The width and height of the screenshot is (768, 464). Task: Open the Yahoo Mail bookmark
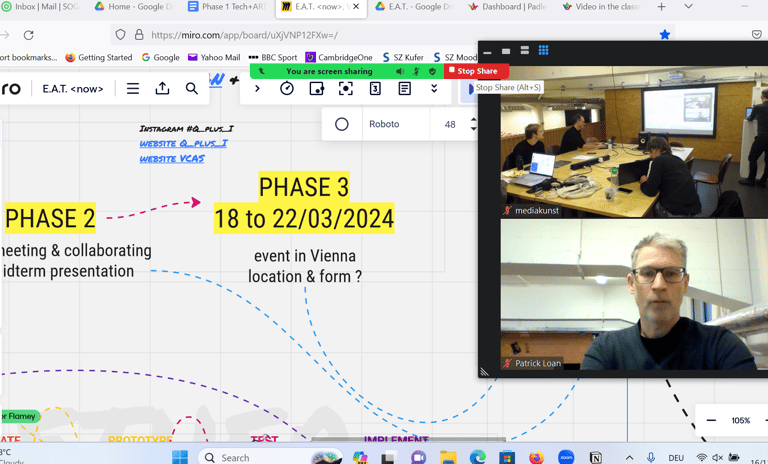214,57
